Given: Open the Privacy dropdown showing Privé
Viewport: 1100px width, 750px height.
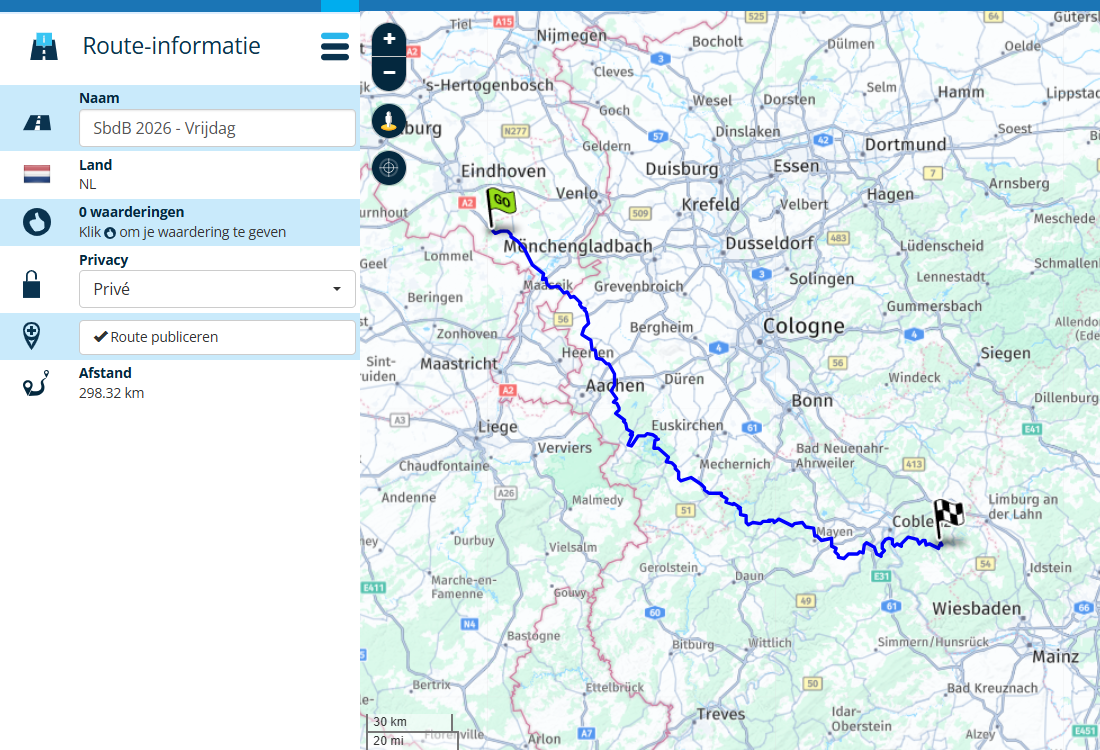Looking at the screenshot, I should (217, 289).
